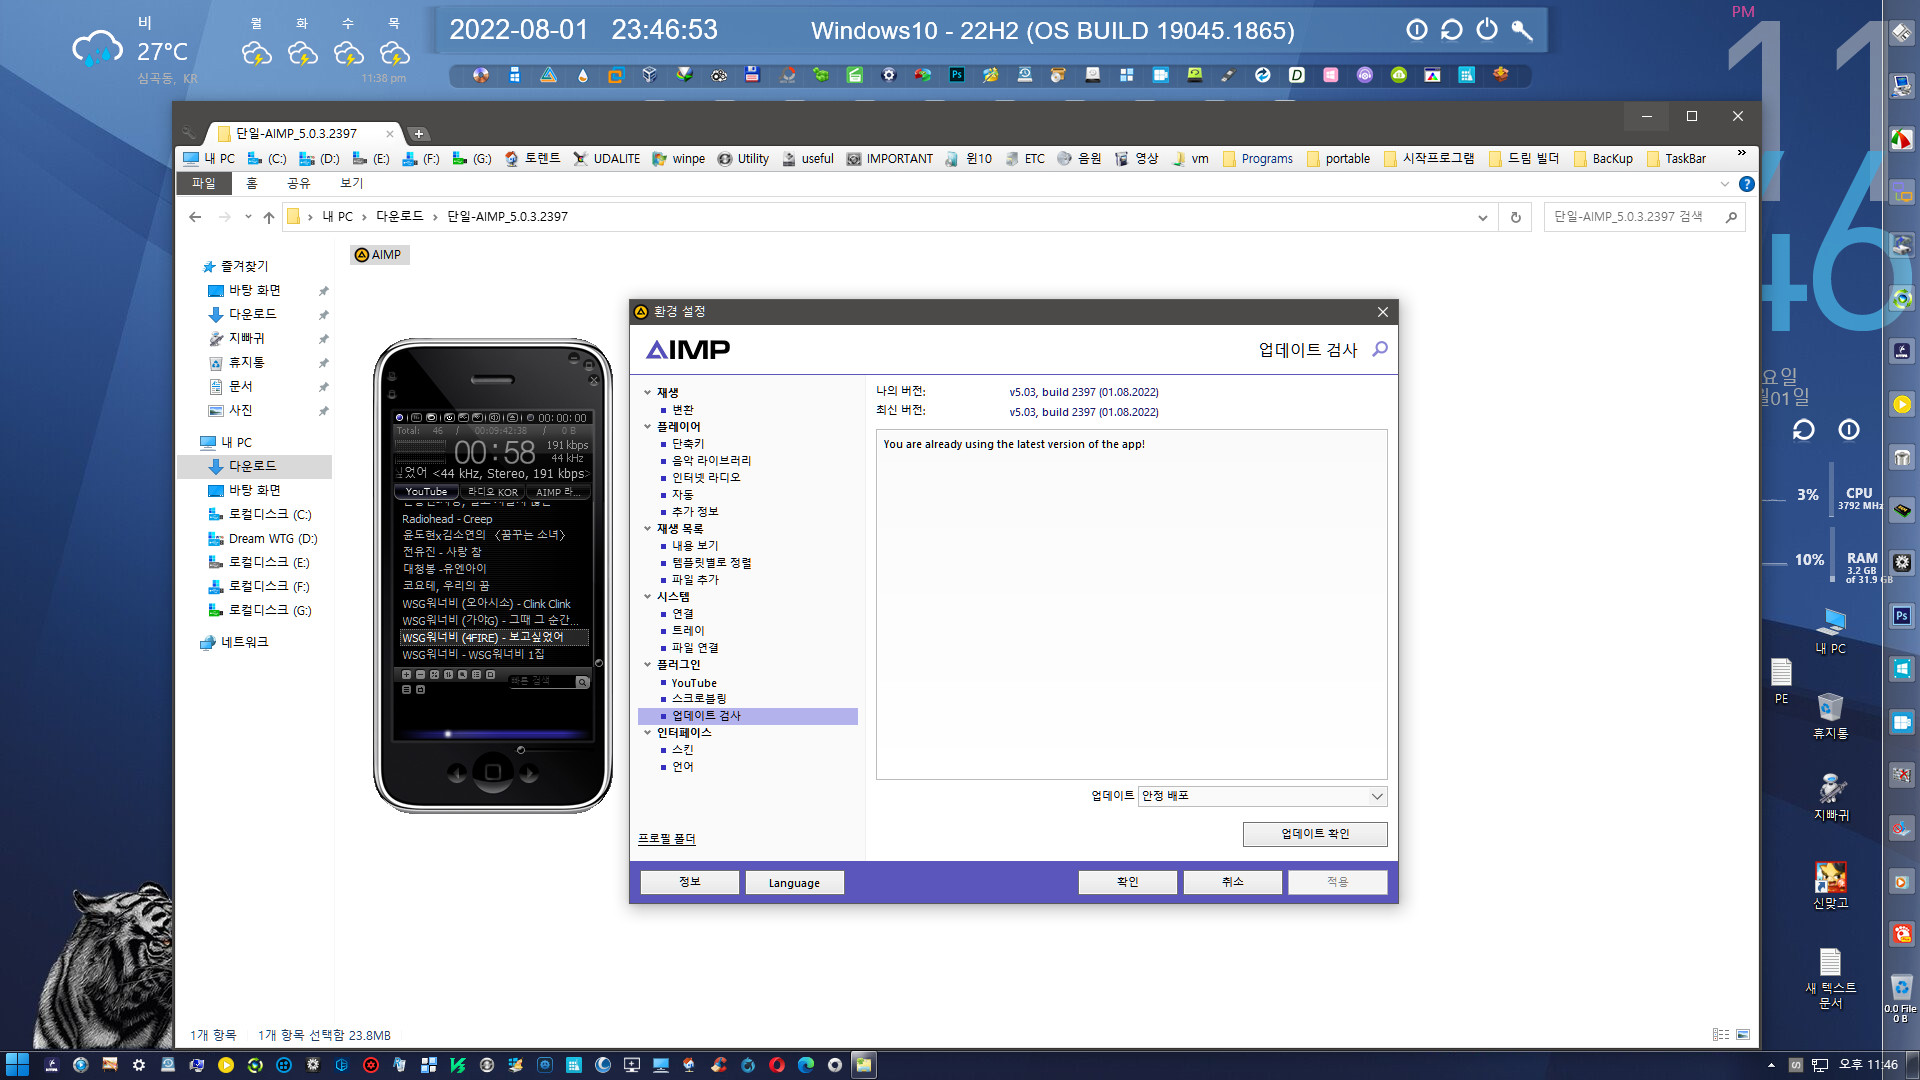The image size is (1920, 1080).
Task: Open the PE file icon on desktop
Action: pyautogui.click(x=1781, y=682)
